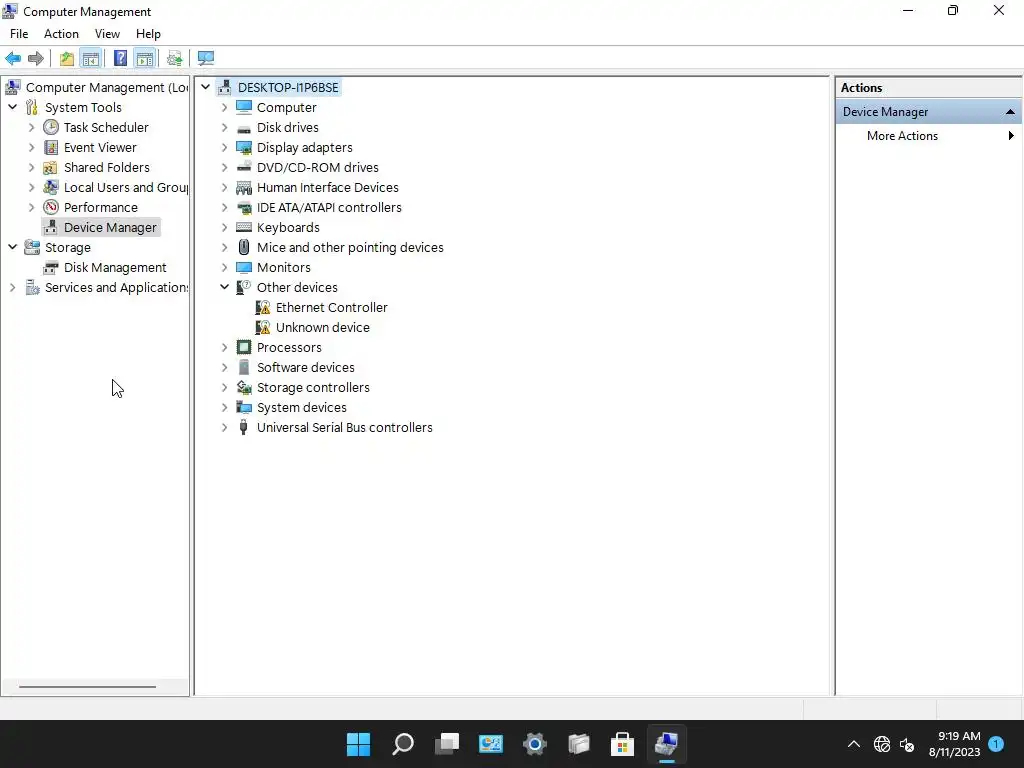The image size is (1024, 768).
Task: Select the Human Interface Devices category
Action: point(327,187)
